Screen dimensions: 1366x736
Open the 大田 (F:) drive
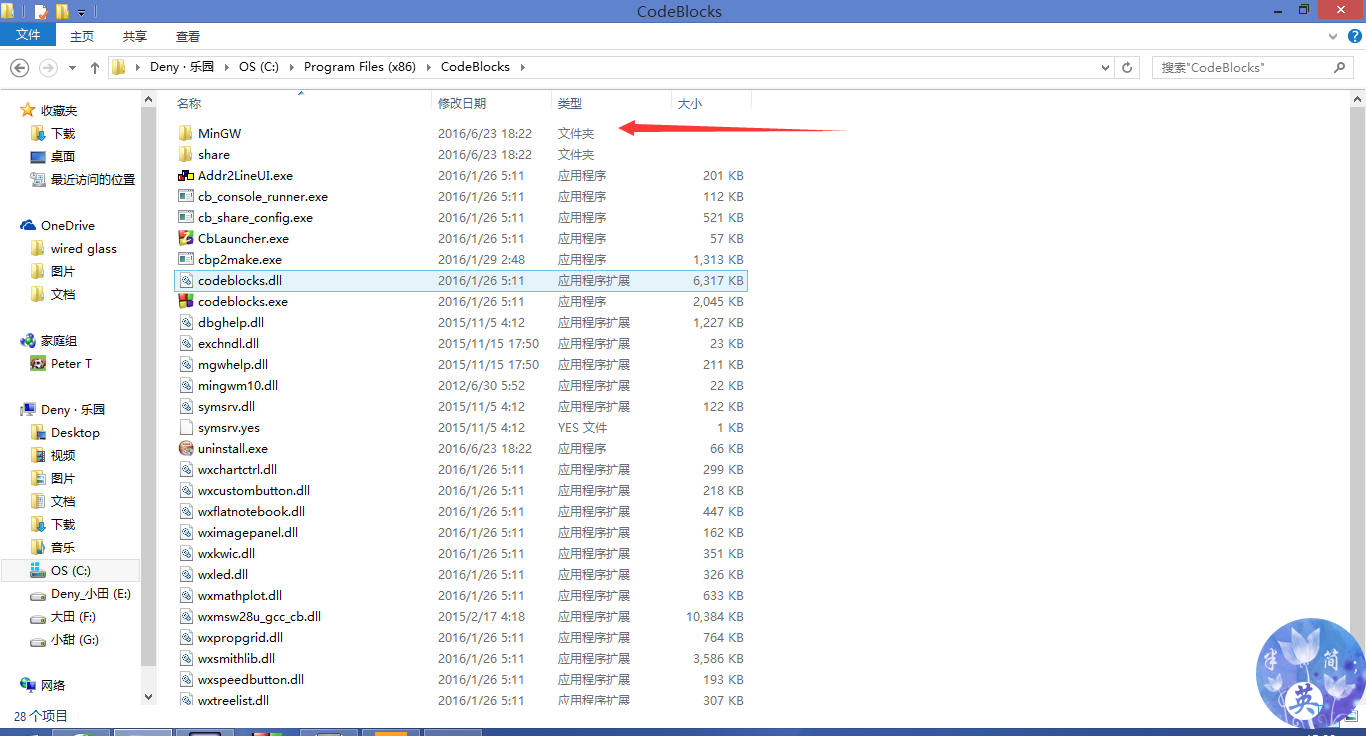[73, 617]
